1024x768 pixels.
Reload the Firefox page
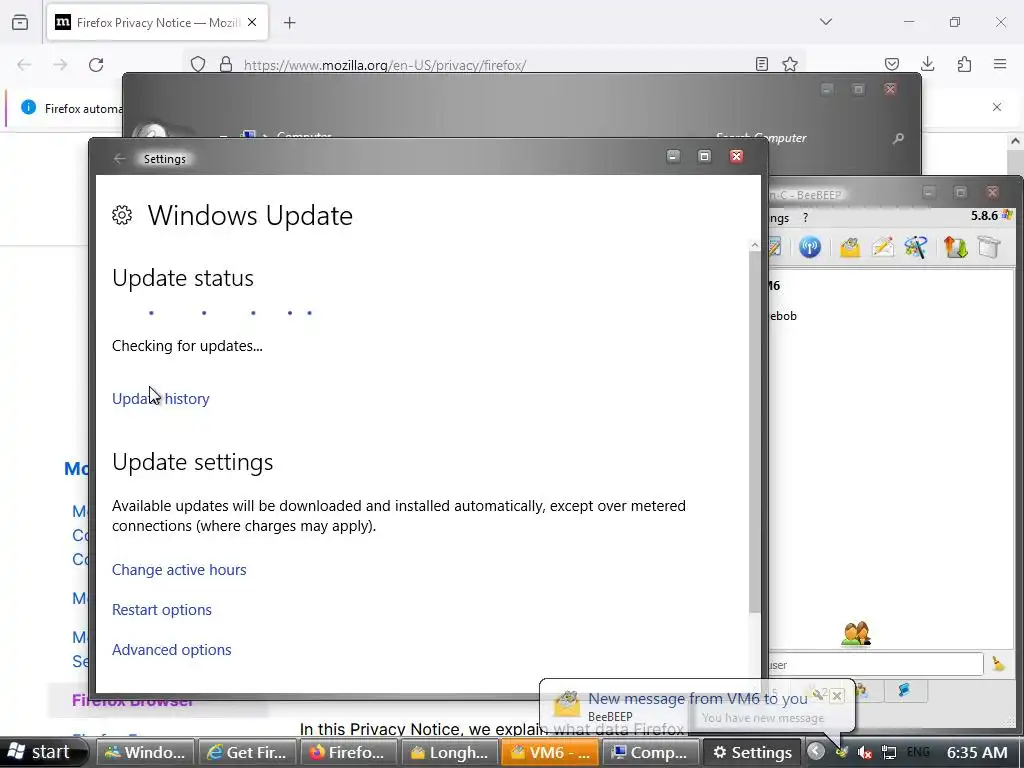click(x=96, y=65)
